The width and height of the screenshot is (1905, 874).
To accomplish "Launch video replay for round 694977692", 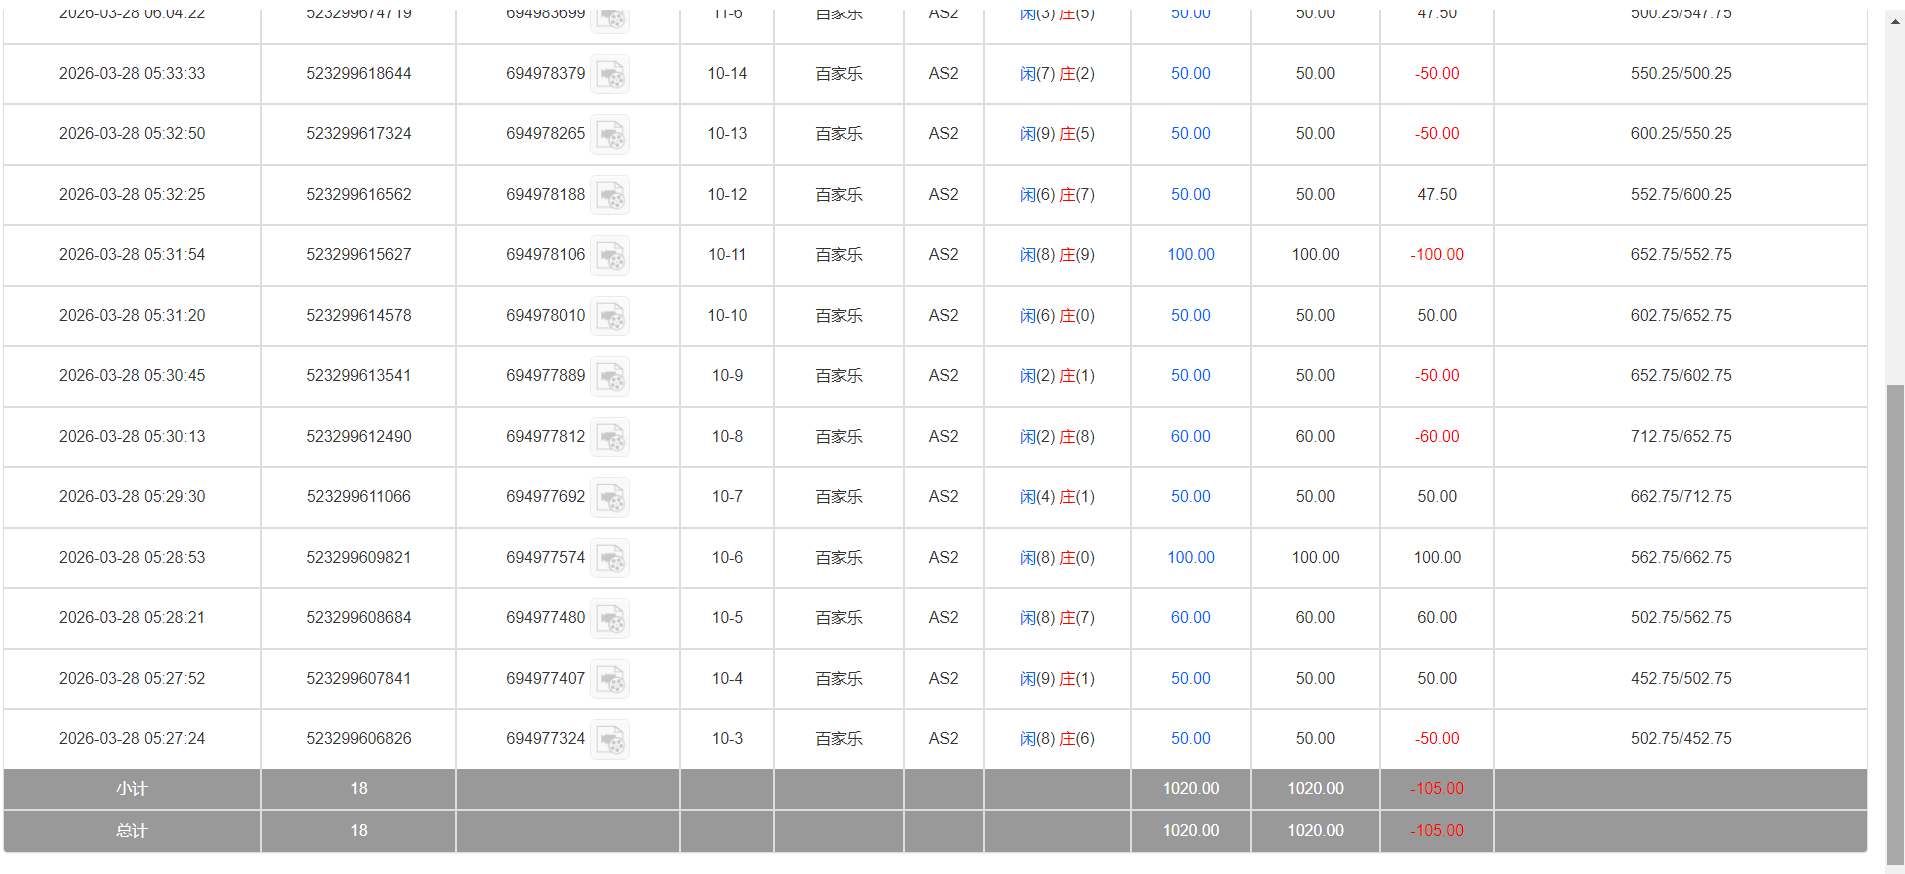I will [x=610, y=498].
